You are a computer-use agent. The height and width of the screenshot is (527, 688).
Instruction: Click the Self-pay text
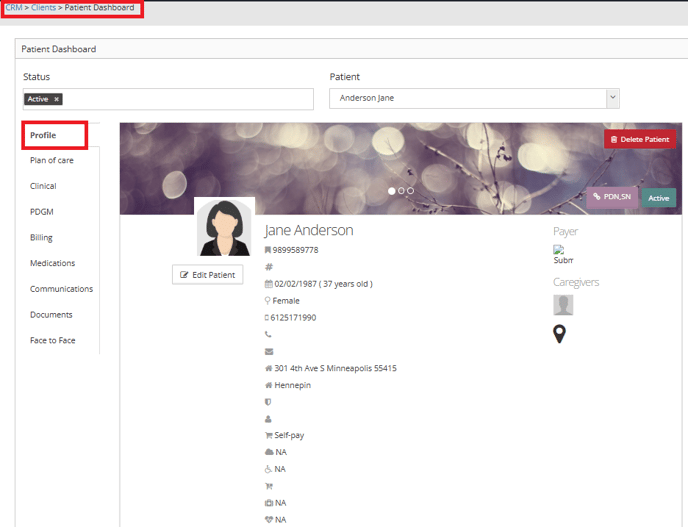289,435
